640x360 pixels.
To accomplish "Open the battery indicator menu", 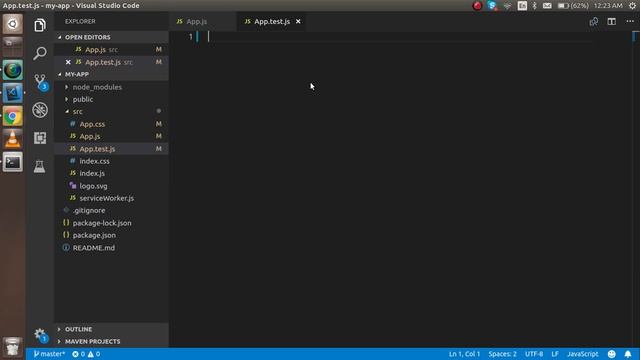I will click(x=573, y=5).
